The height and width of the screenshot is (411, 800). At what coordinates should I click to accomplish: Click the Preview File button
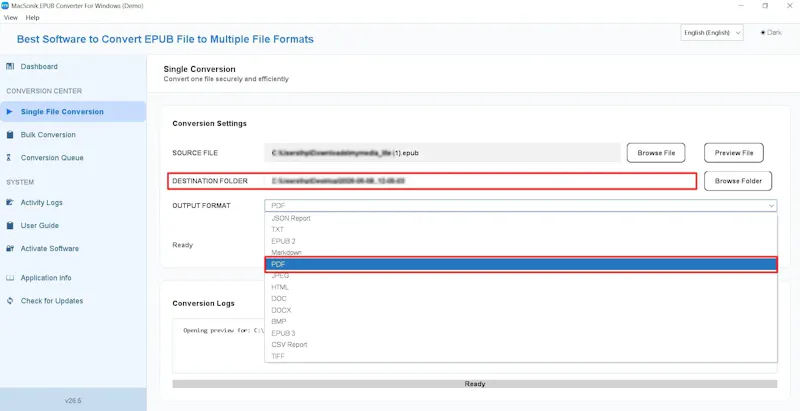click(734, 153)
